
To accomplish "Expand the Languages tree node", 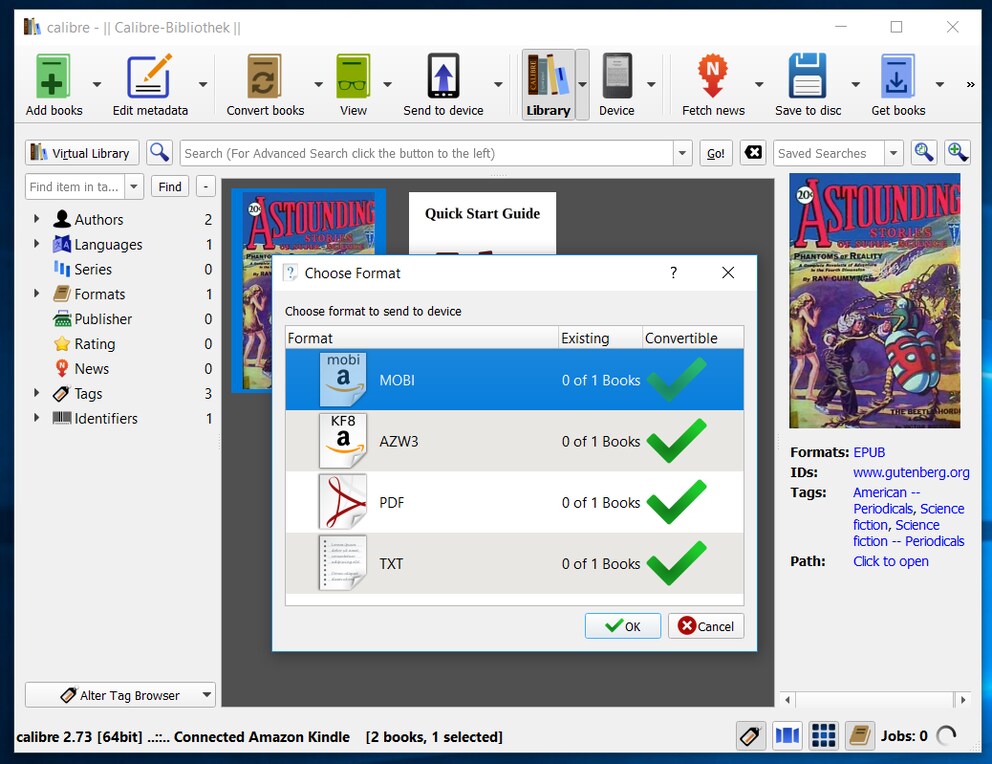I will [37, 243].
